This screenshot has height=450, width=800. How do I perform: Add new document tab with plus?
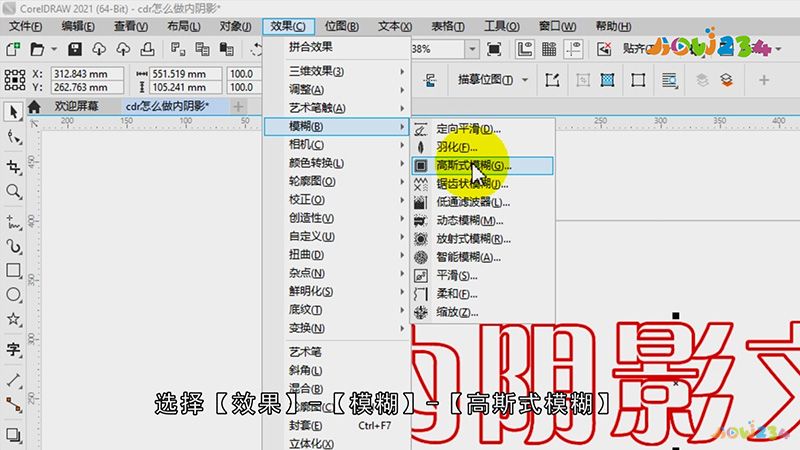238,107
